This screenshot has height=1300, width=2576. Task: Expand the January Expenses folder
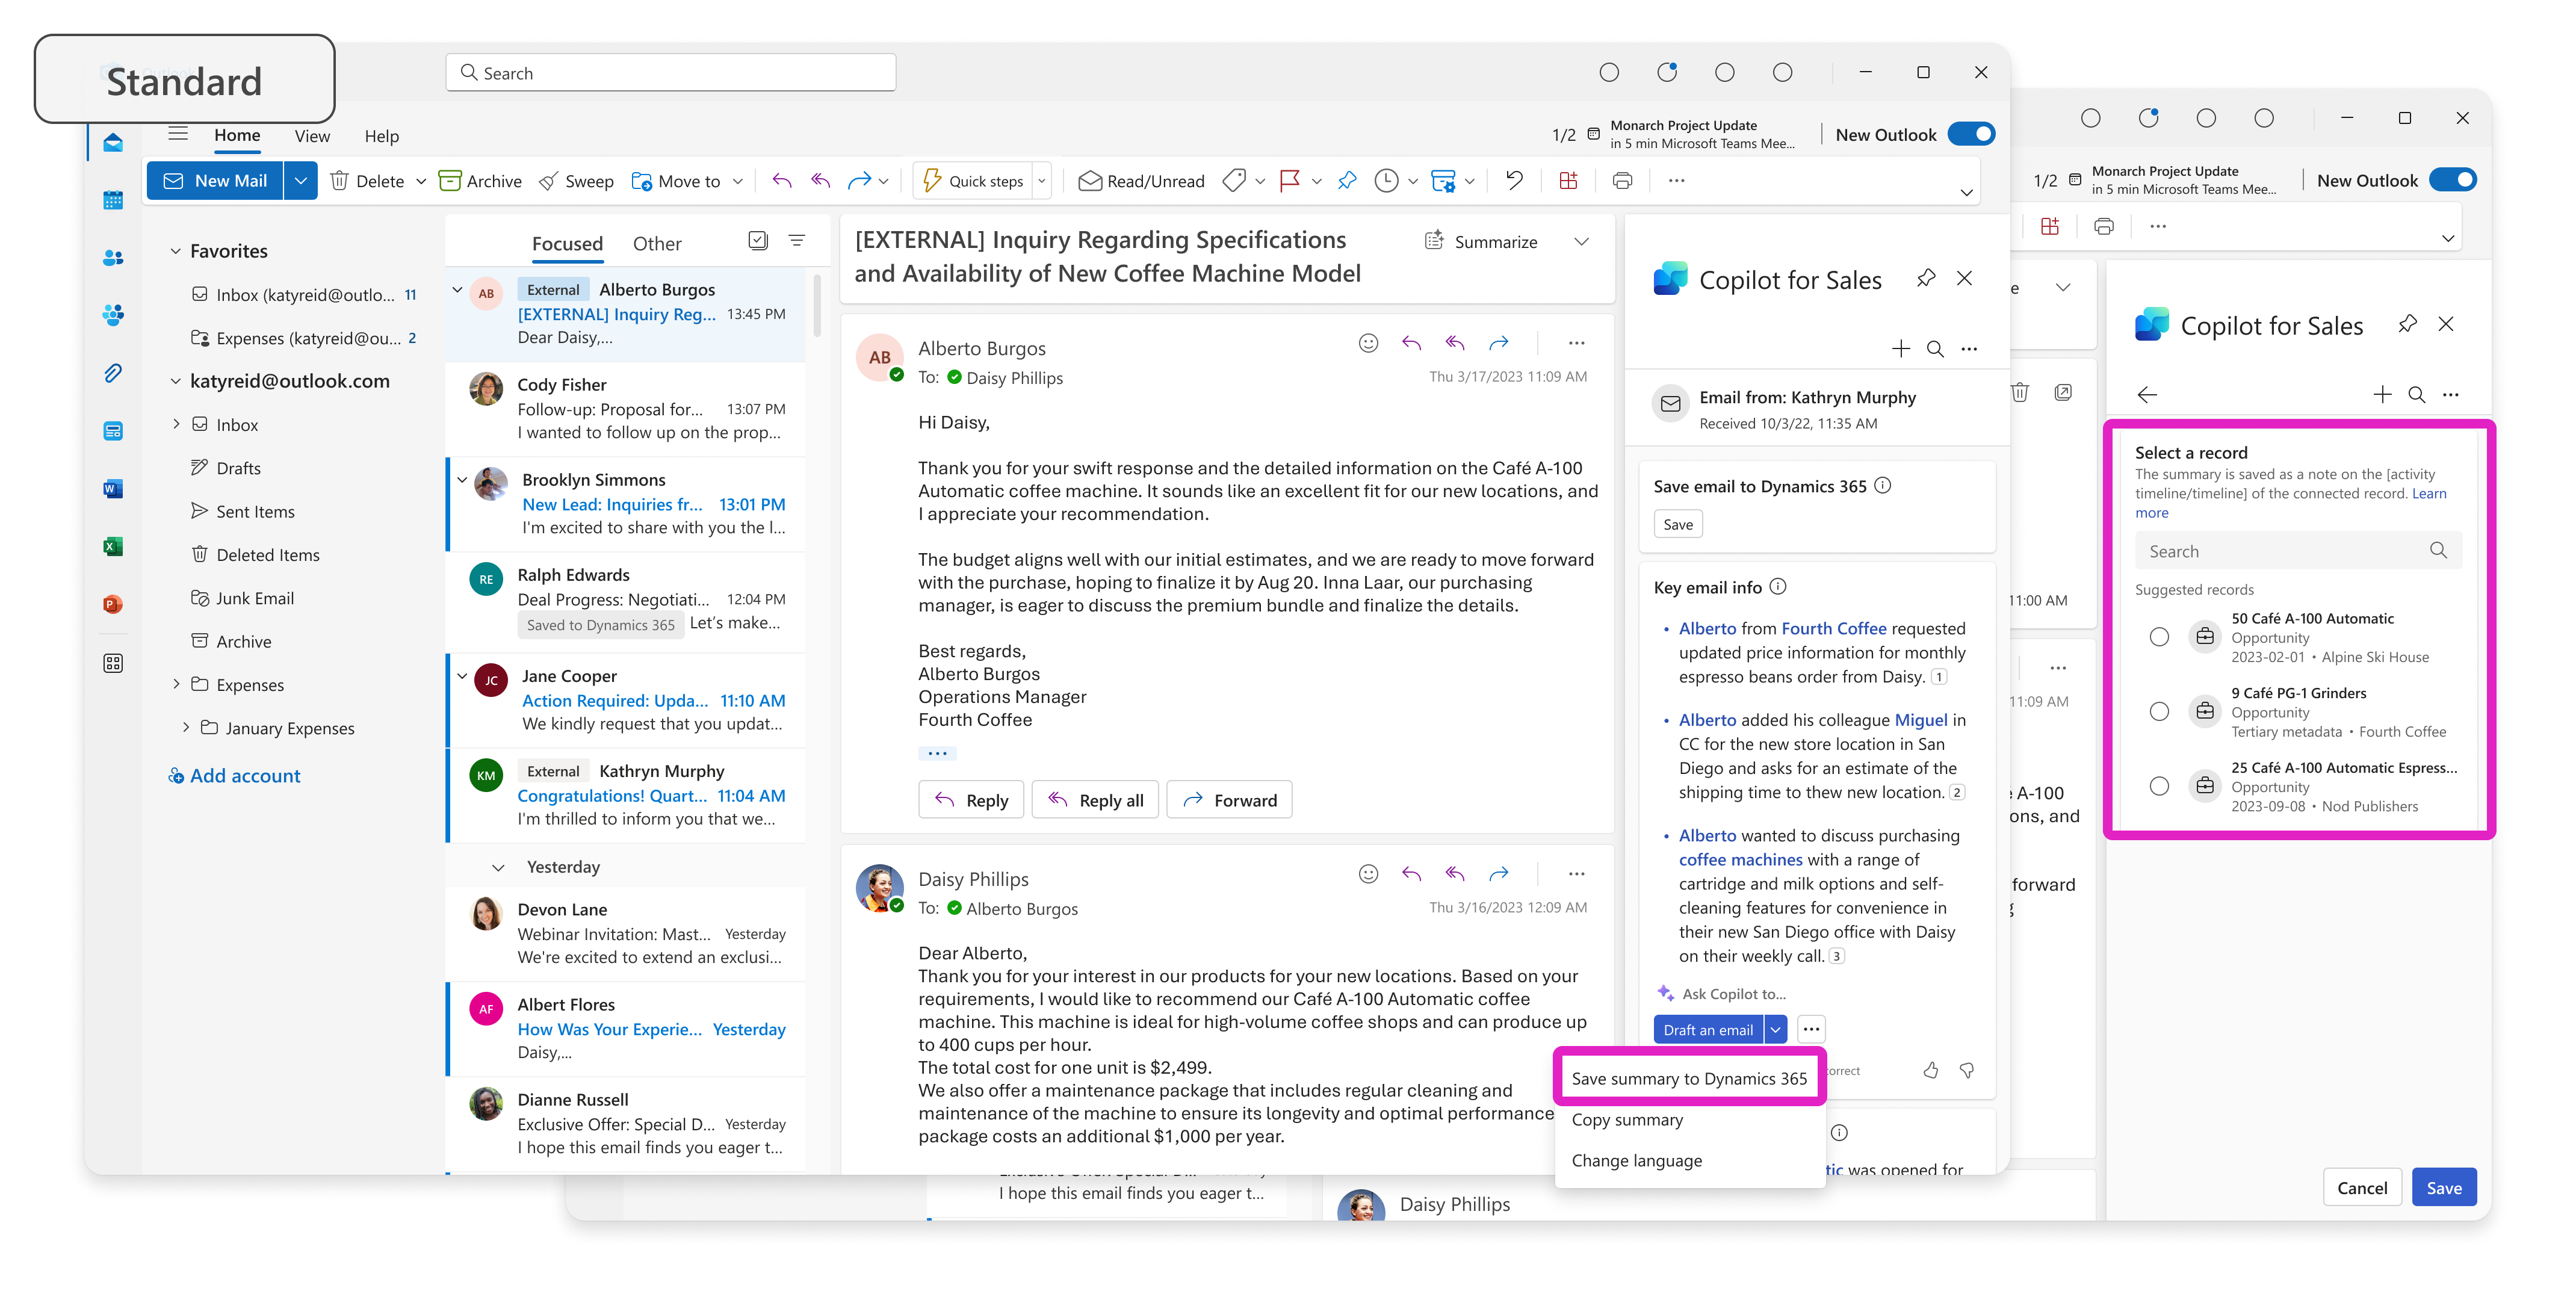[186, 728]
